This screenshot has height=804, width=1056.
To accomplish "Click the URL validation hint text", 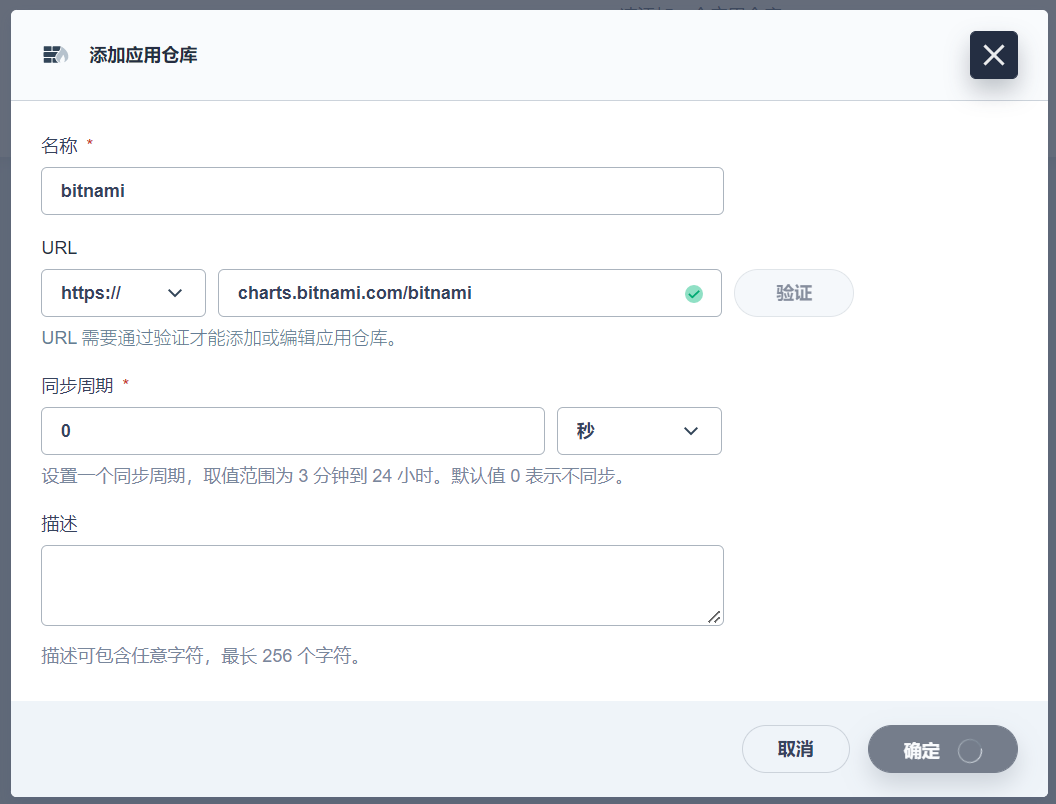I will click(222, 338).
